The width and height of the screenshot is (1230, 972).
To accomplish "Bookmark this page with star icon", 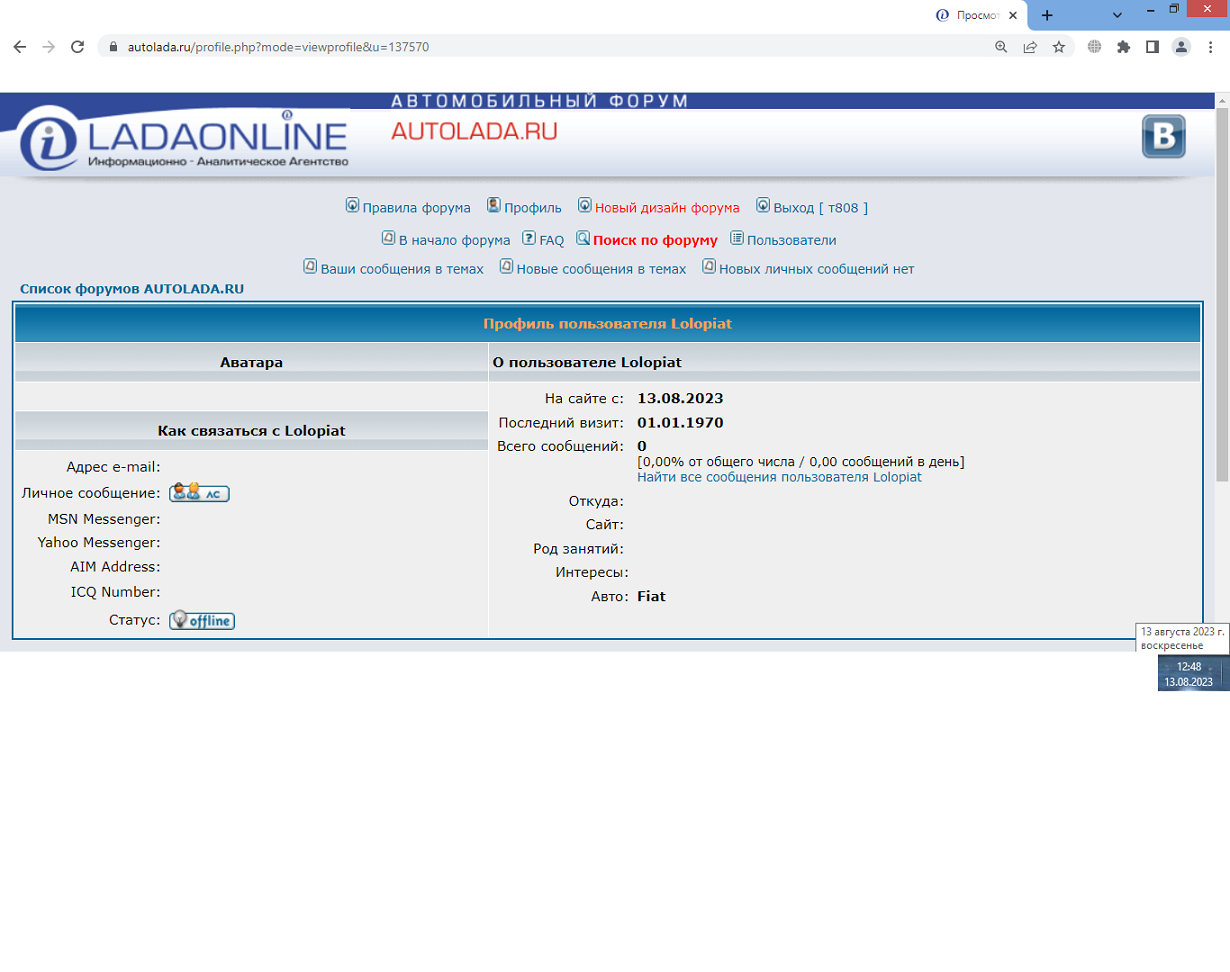I will pos(1058,47).
